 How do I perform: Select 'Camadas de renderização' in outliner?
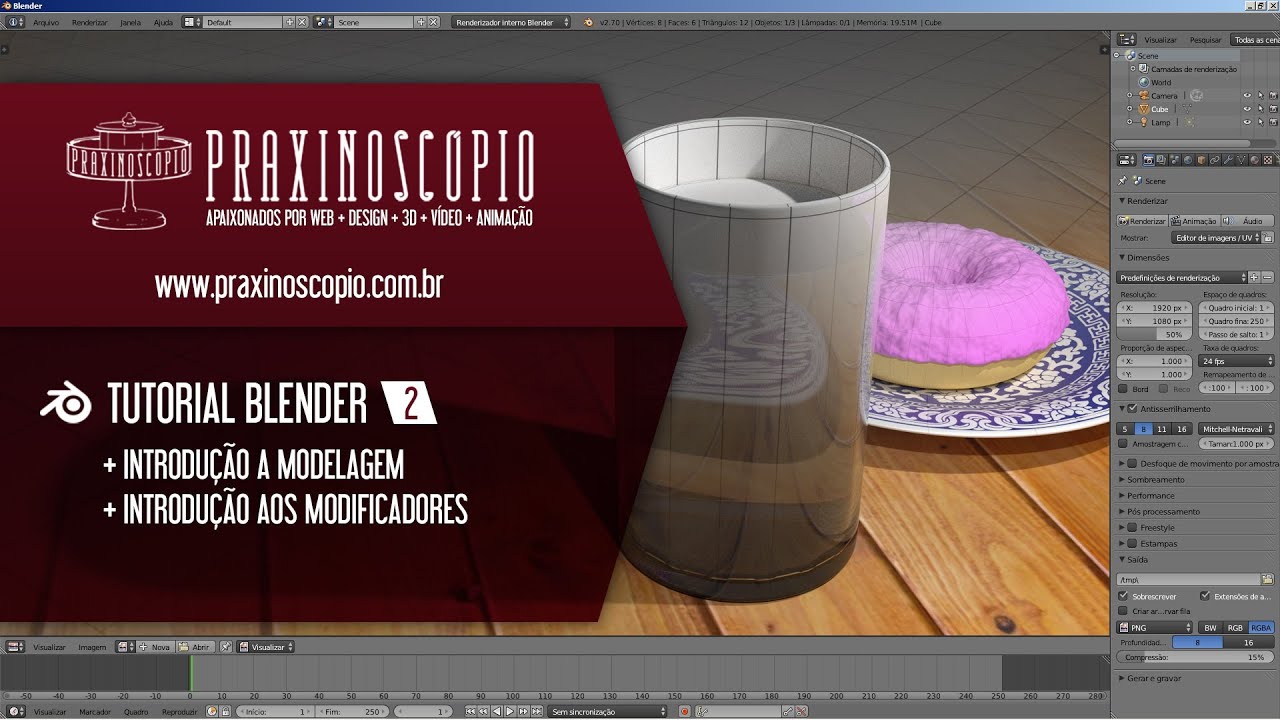[x=1192, y=69]
